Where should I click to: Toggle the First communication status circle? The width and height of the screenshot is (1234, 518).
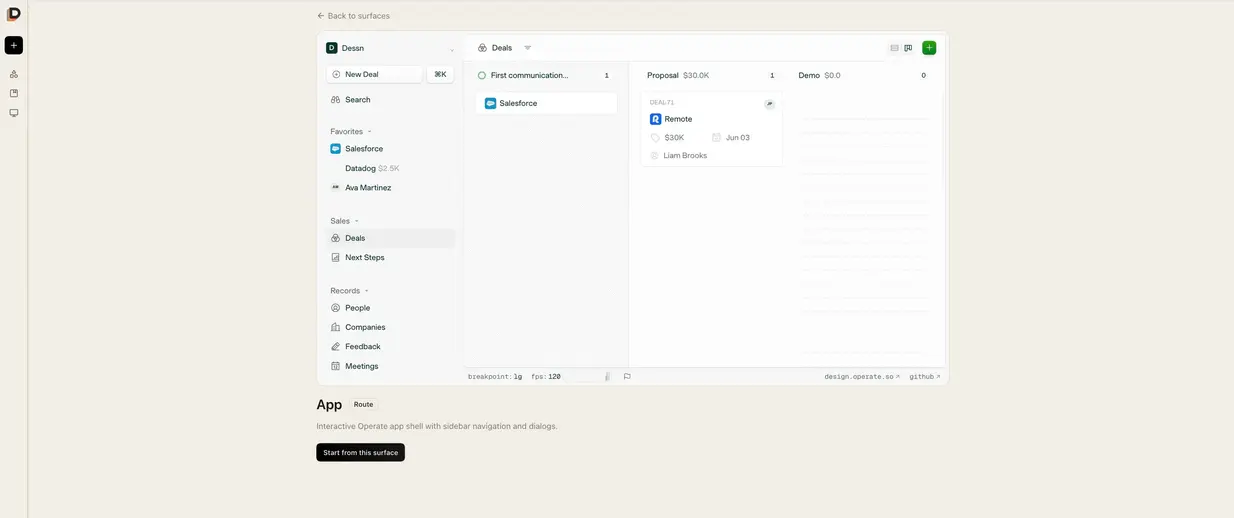point(482,75)
